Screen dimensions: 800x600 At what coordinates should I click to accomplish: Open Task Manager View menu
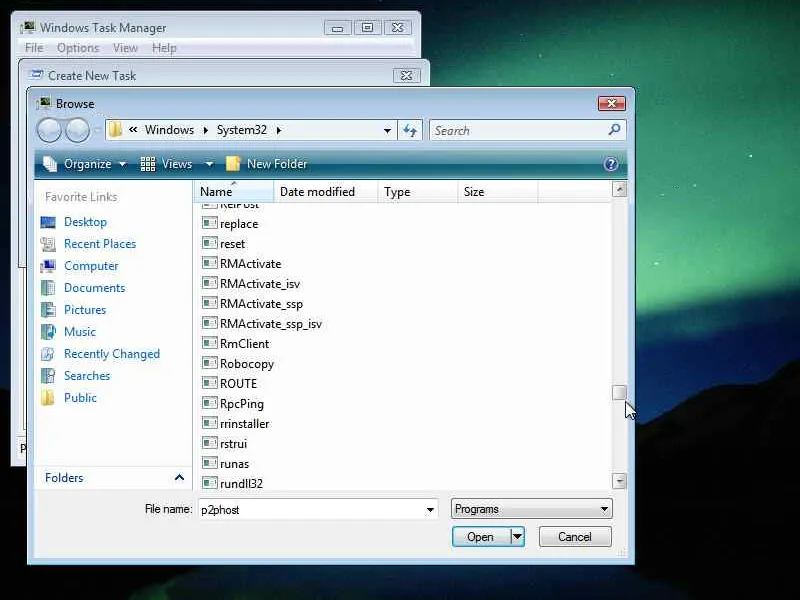tap(126, 48)
